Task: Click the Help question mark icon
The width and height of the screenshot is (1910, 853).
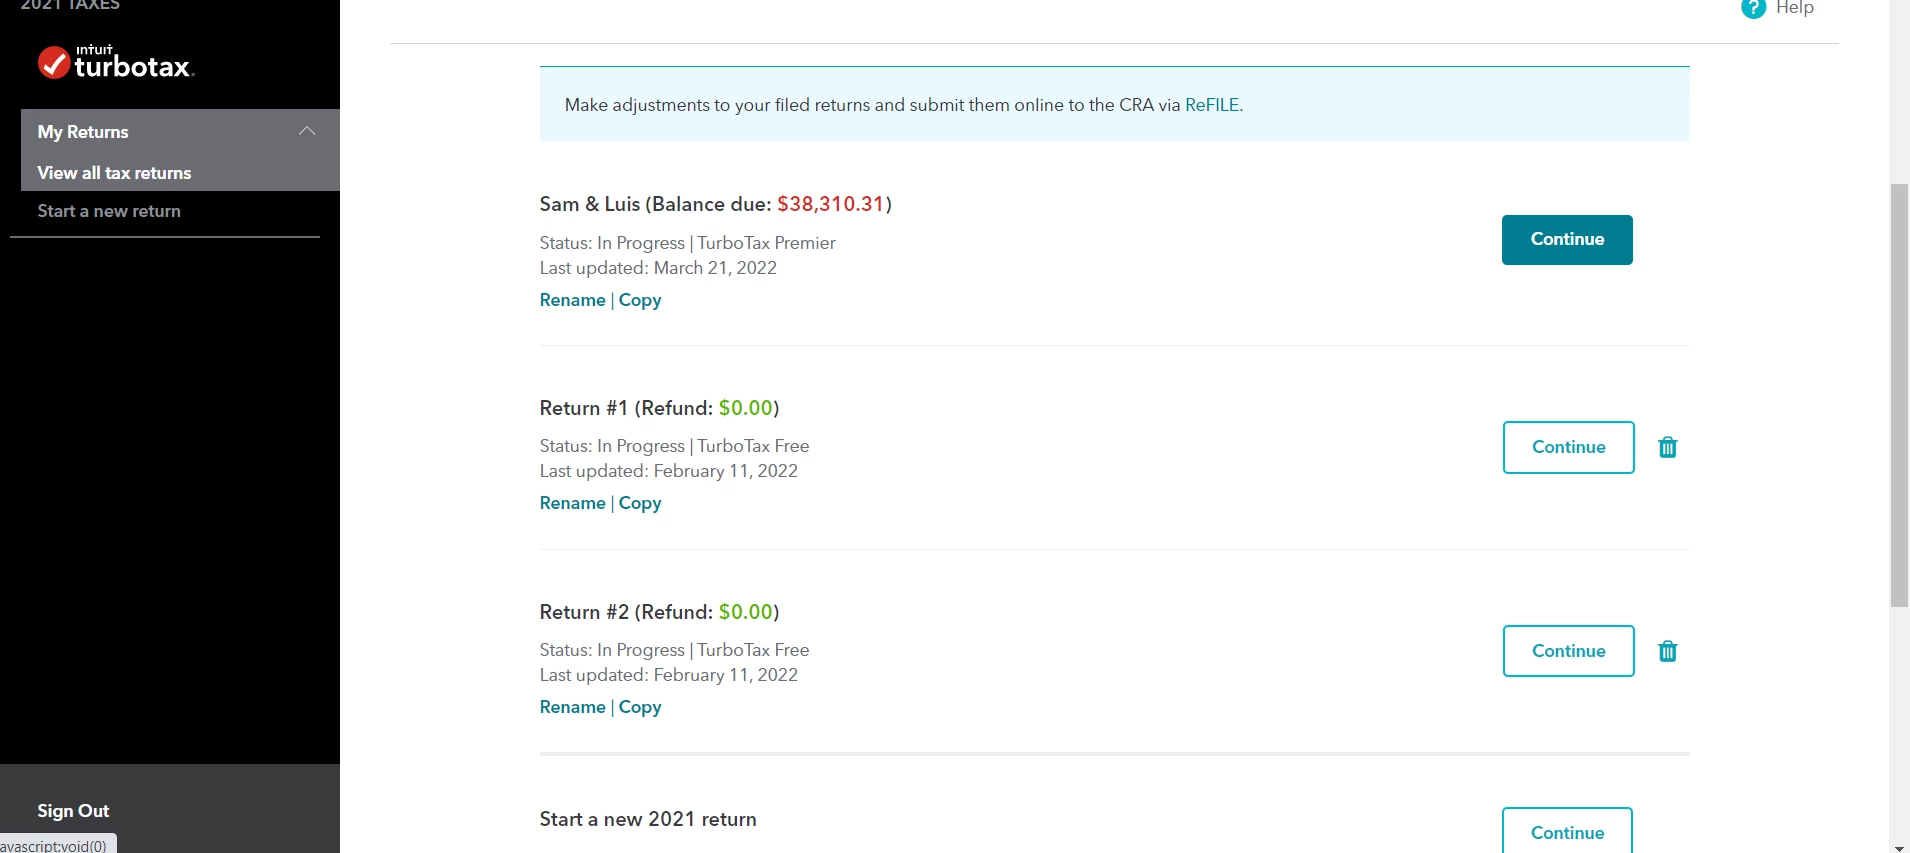Action: tap(1753, 8)
